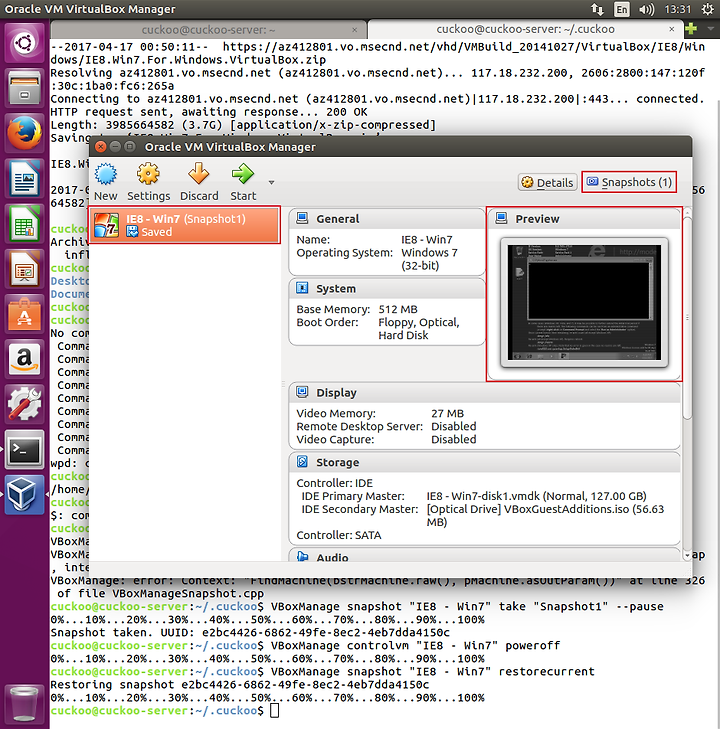Open the sound volume indicator
Viewport: 720px width, 729px height.
(x=646, y=9)
